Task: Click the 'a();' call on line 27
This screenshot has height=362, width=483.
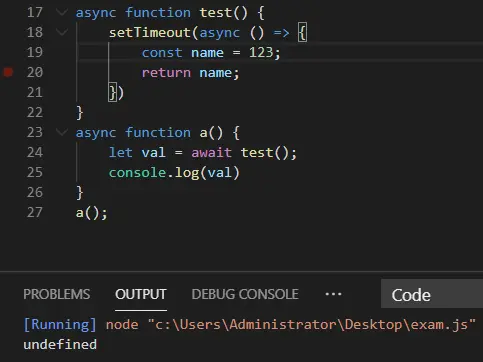Action: click(x=92, y=213)
